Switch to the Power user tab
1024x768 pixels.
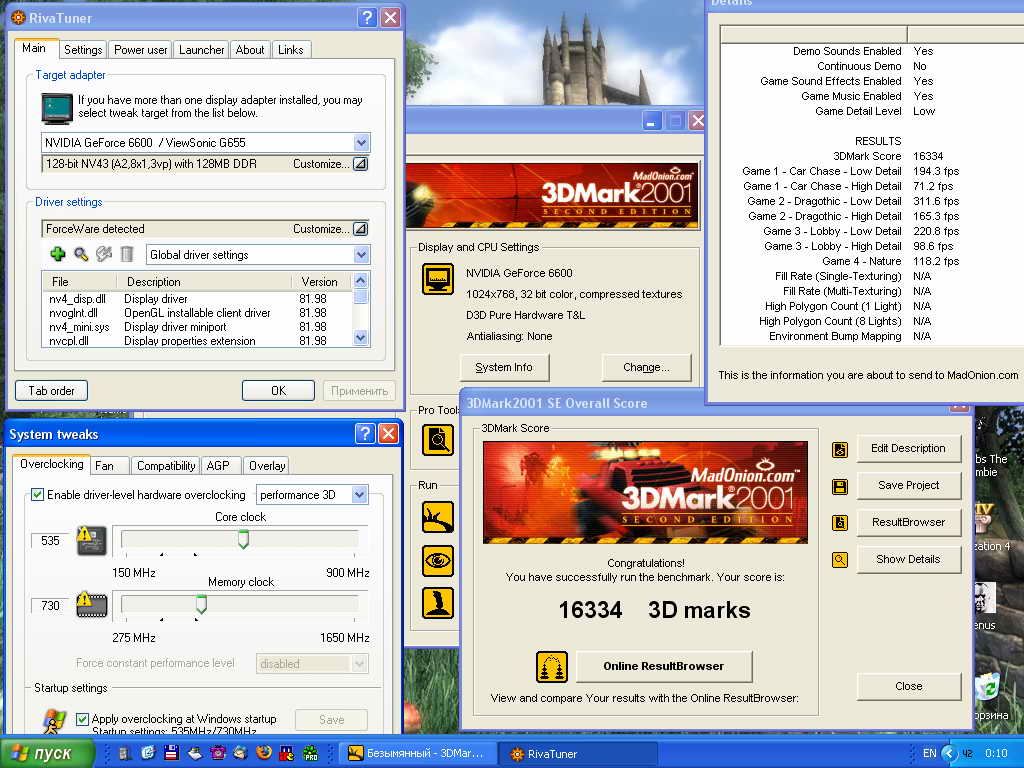click(140, 50)
